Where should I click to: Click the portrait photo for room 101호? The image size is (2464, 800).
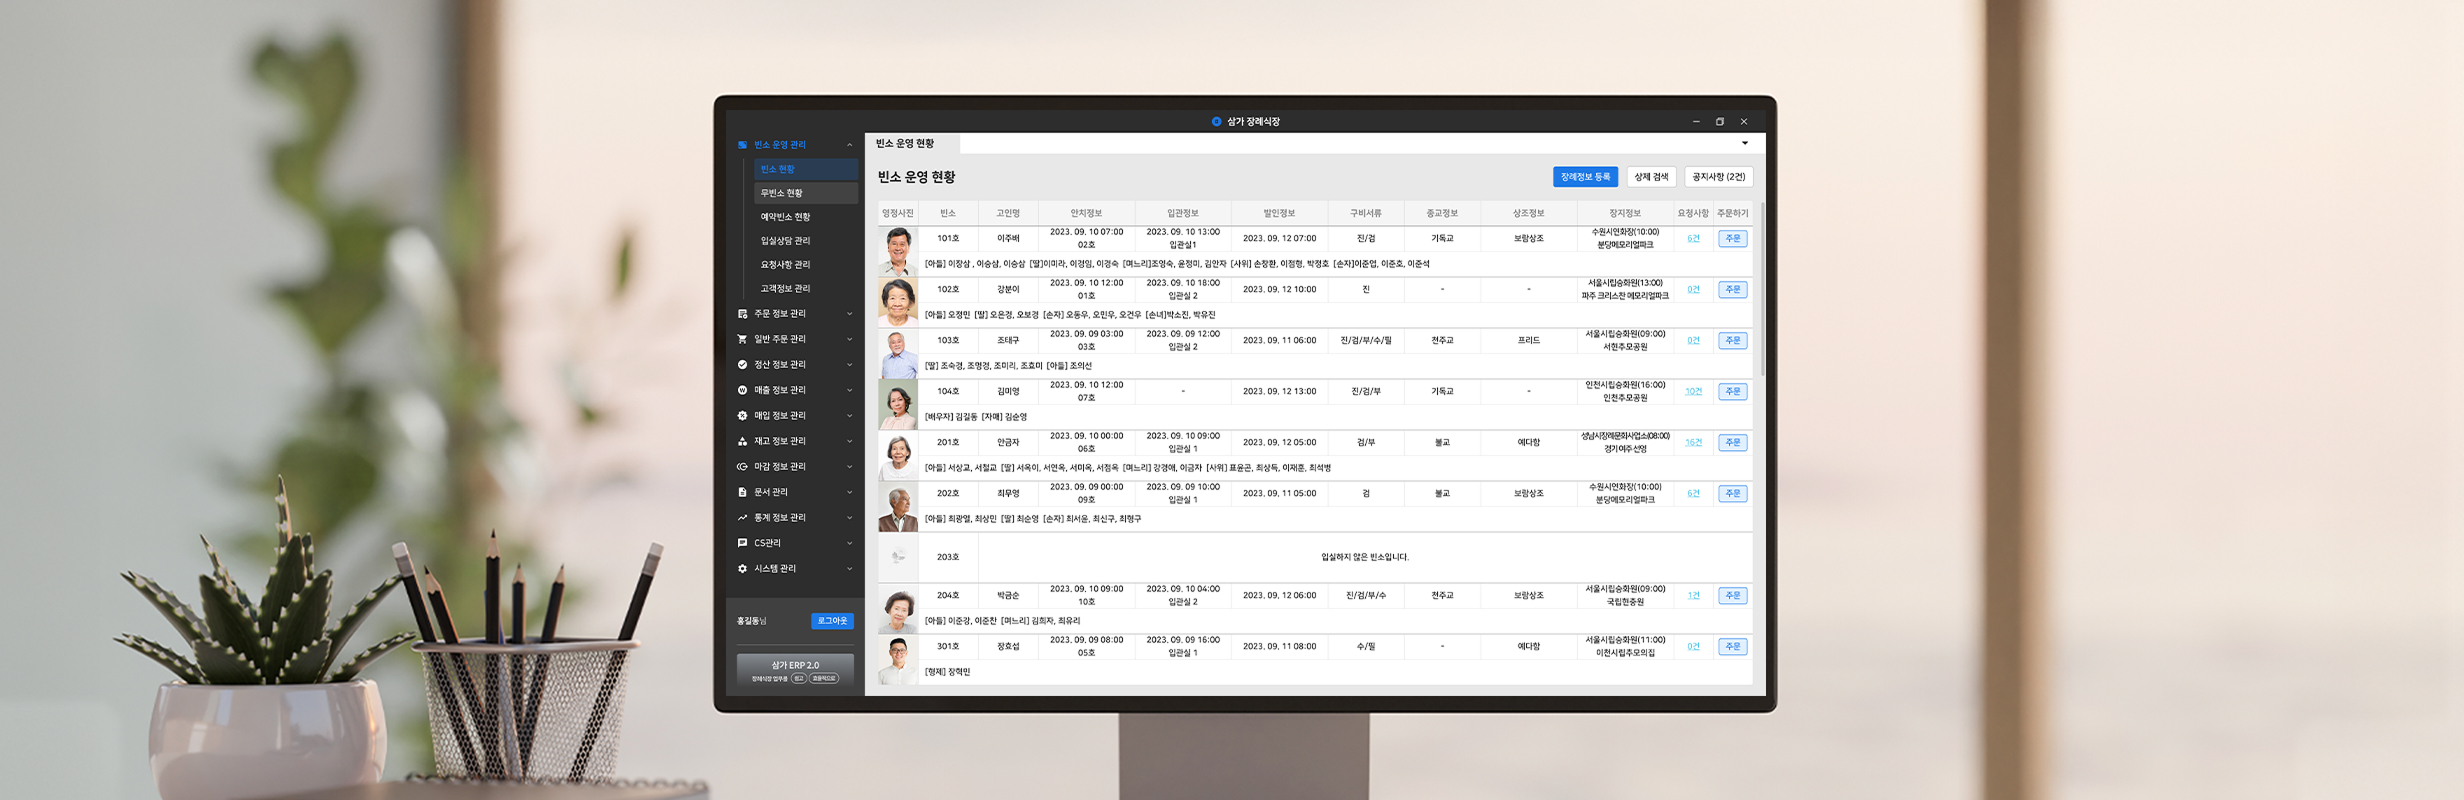(898, 251)
